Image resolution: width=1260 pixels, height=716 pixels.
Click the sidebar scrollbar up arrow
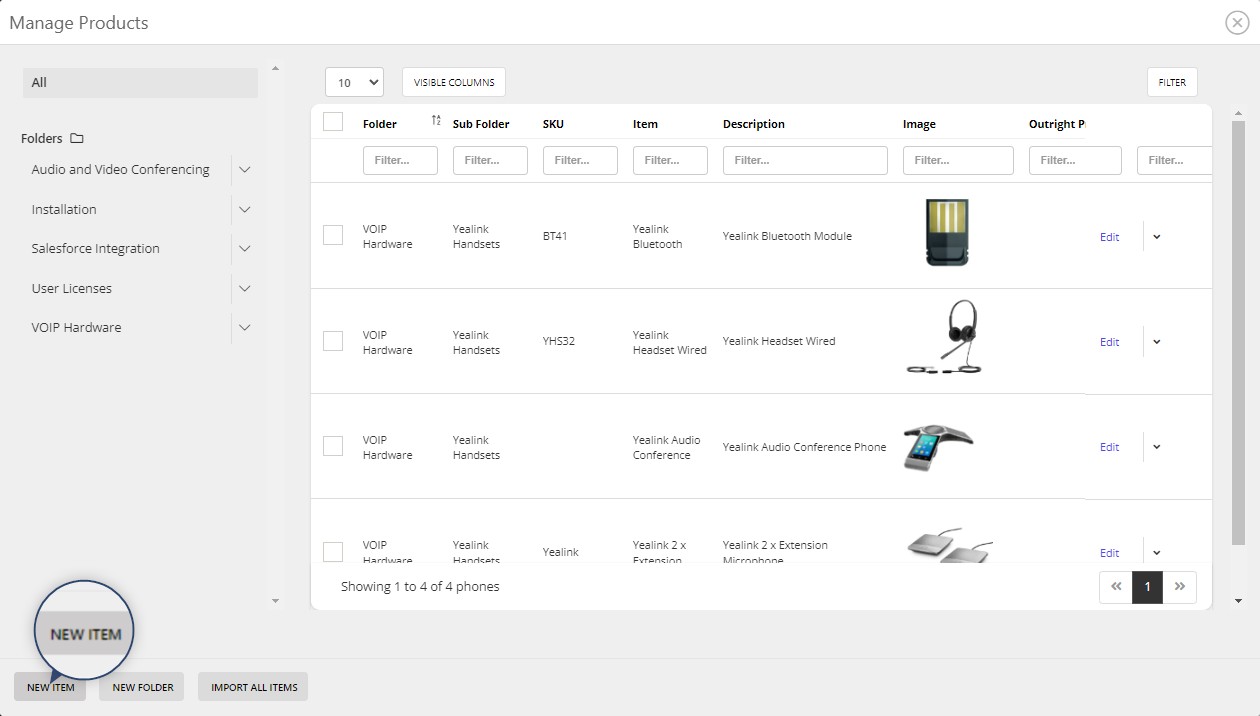coord(275,68)
